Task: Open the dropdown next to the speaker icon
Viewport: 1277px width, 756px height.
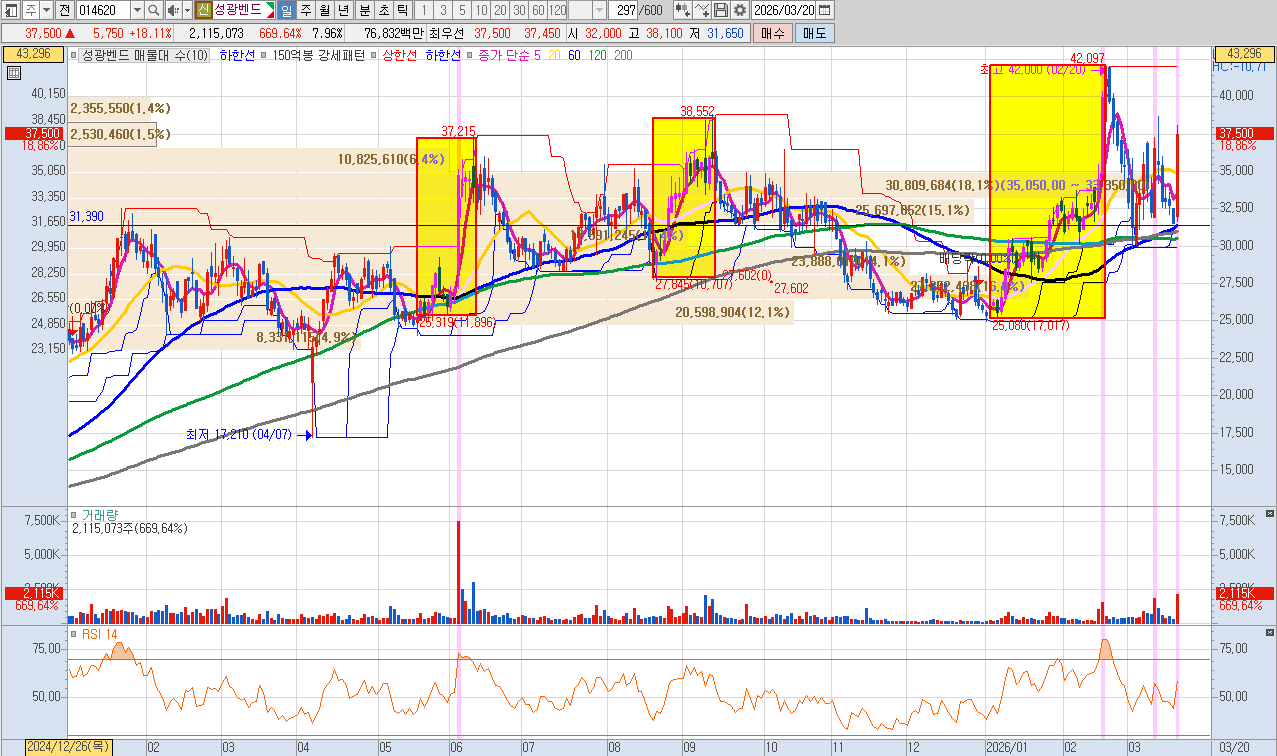Action: click(186, 10)
